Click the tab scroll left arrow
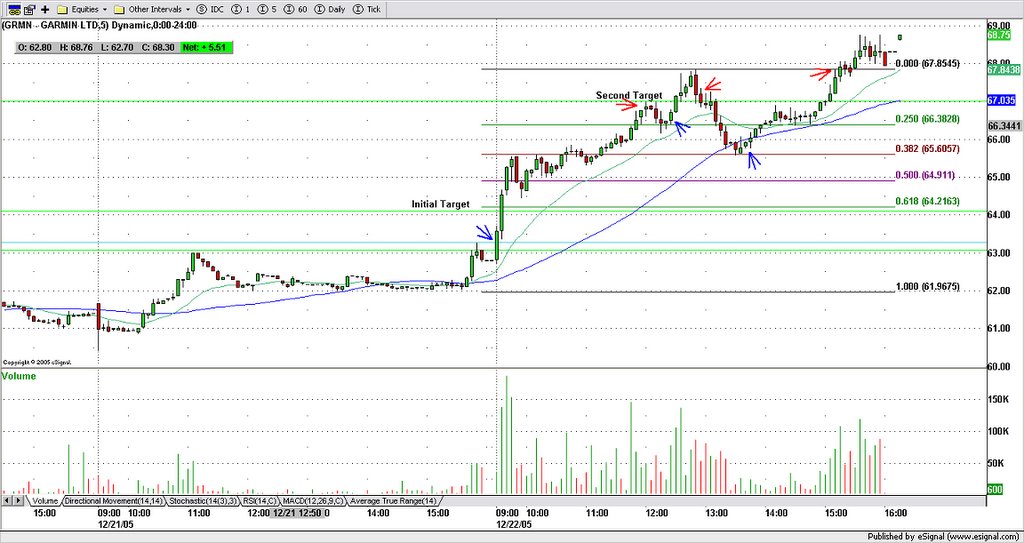The height and width of the screenshot is (543, 1024). pyautogui.click(x=7, y=501)
